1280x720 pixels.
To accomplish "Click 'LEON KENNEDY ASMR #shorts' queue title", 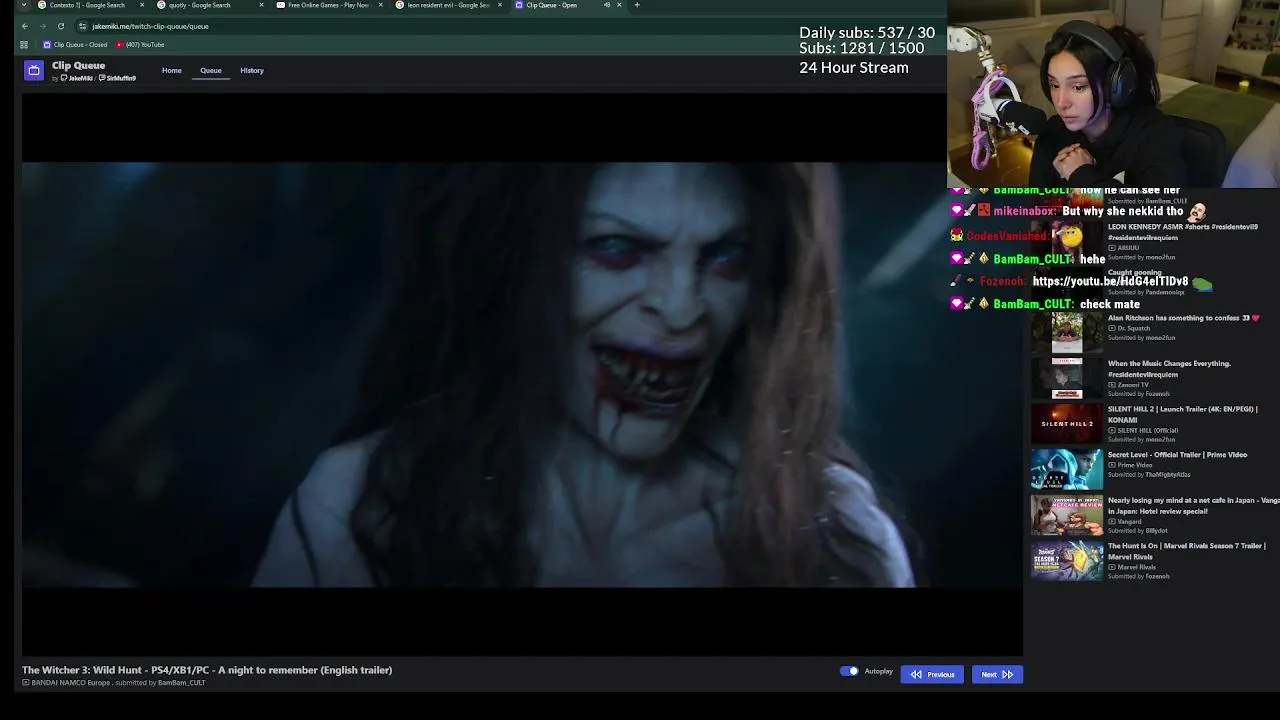I will point(1183,232).
